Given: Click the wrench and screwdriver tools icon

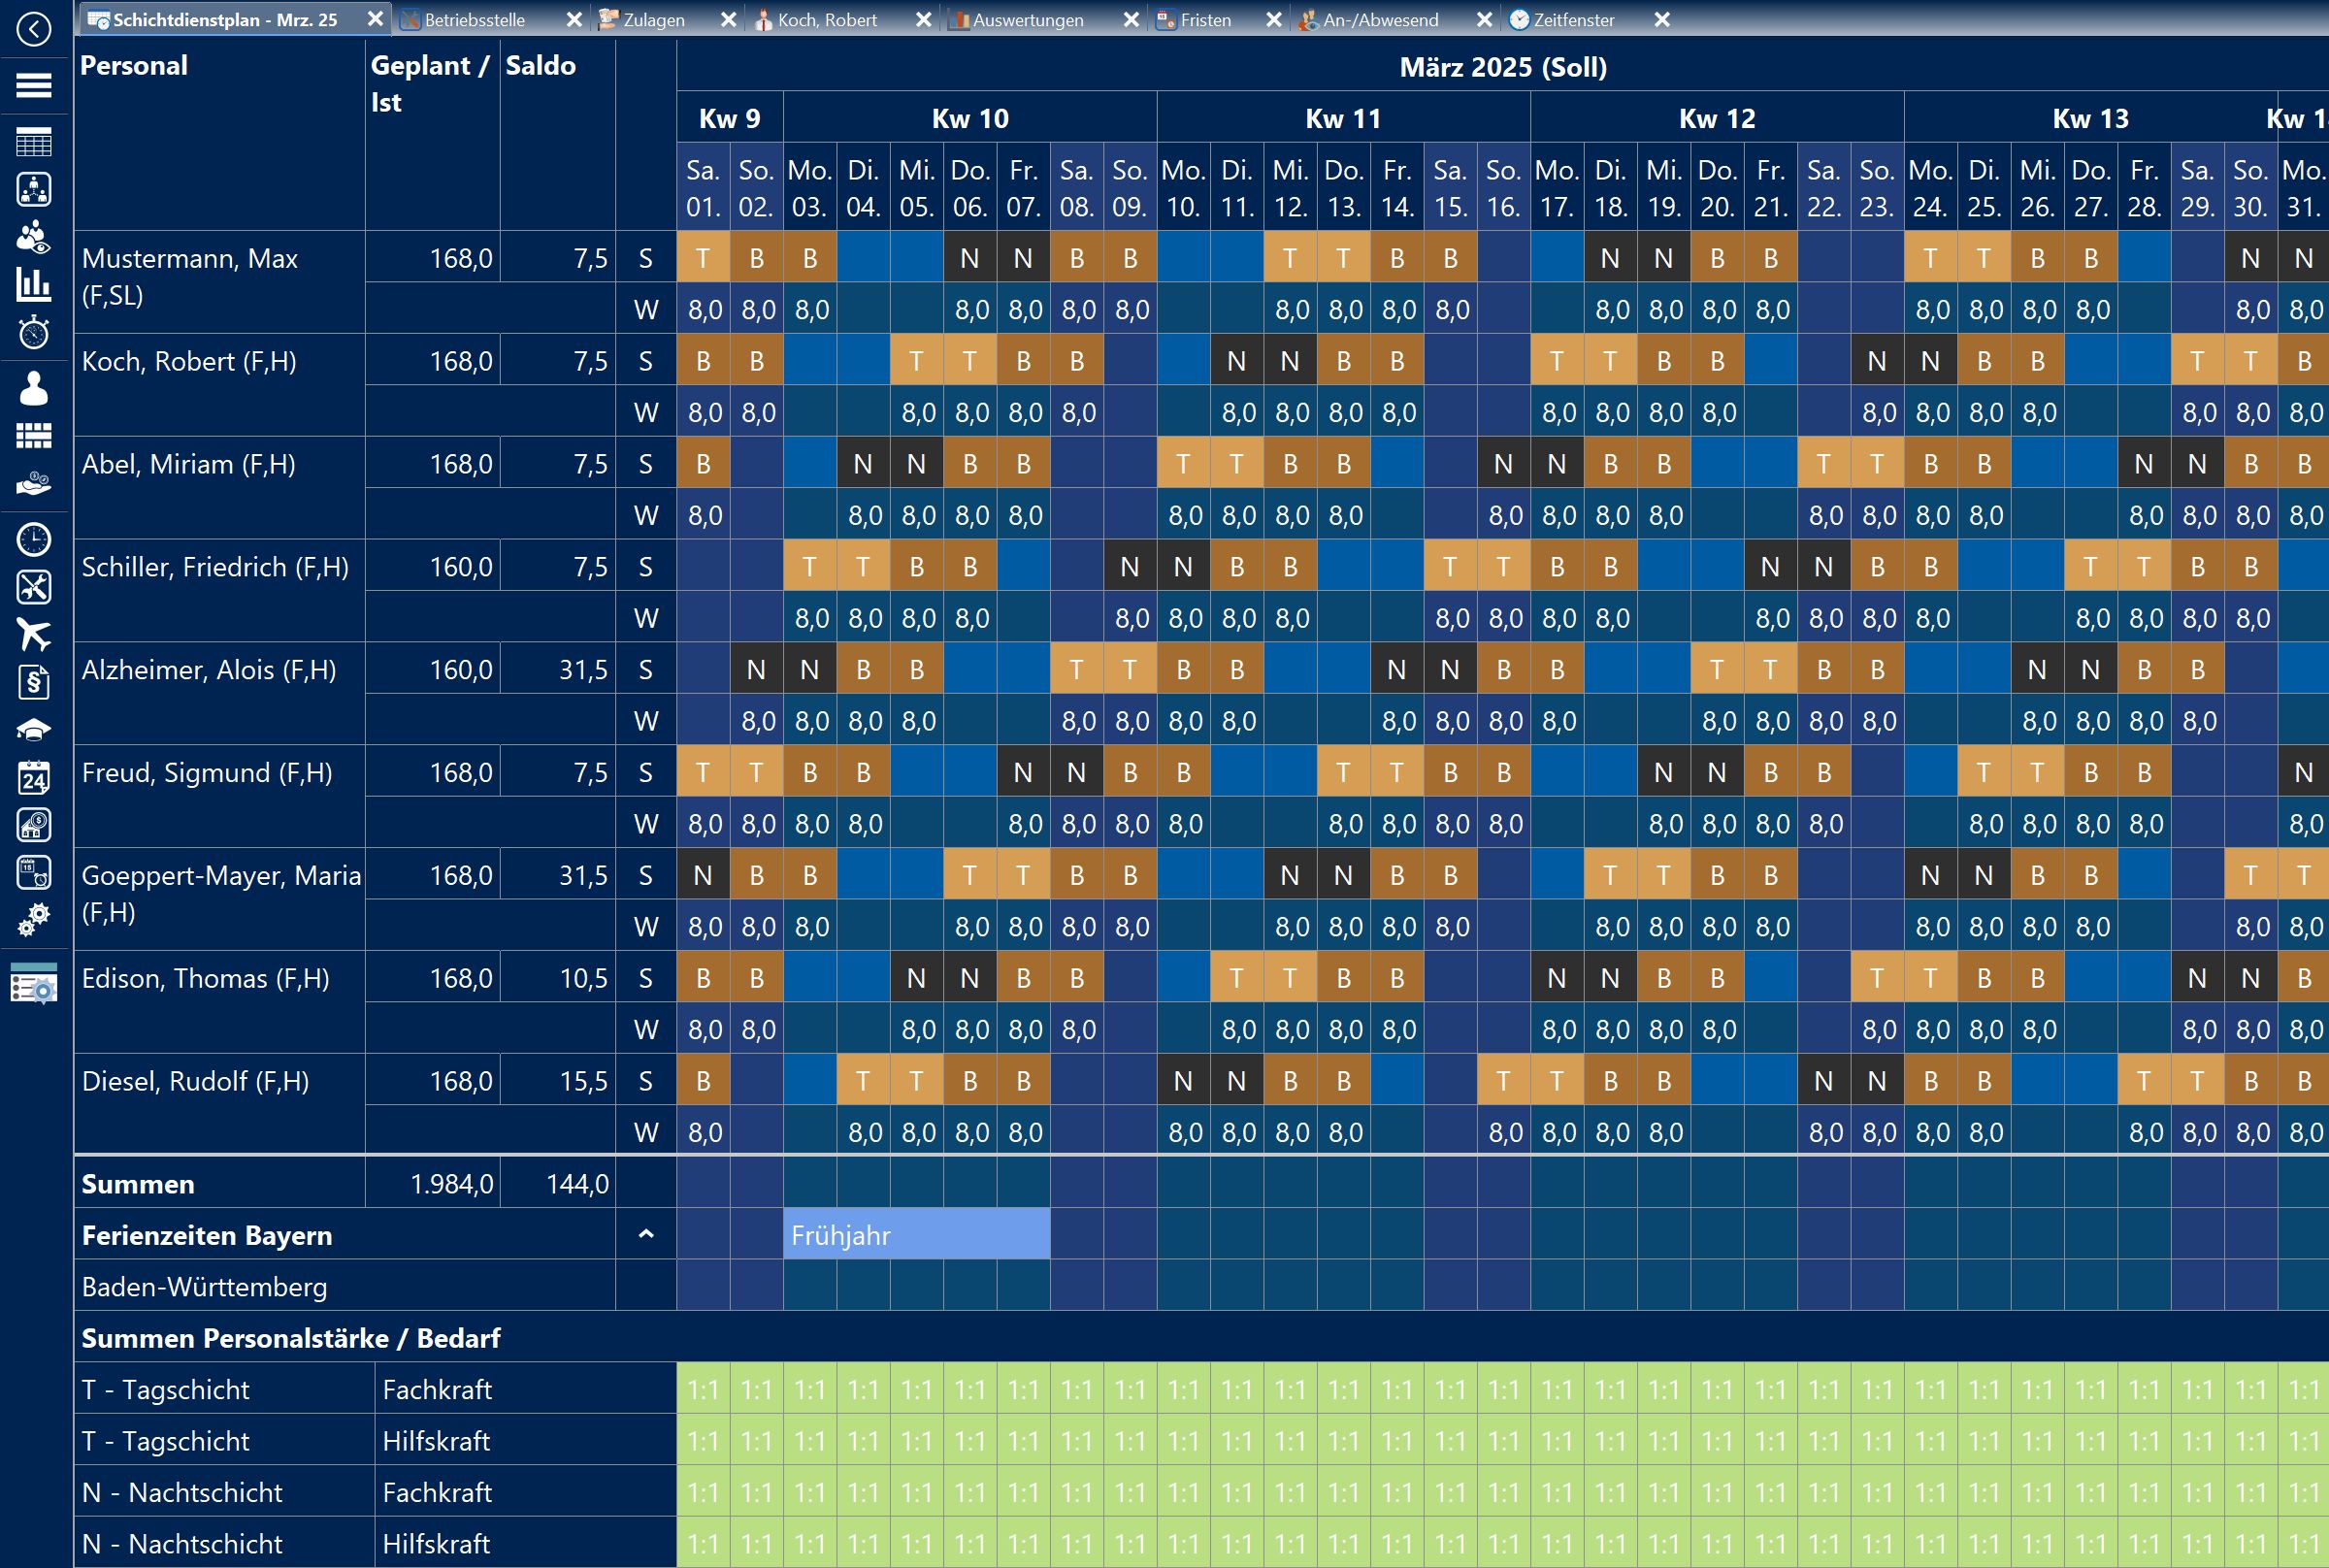Looking at the screenshot, I should (34, 587).
